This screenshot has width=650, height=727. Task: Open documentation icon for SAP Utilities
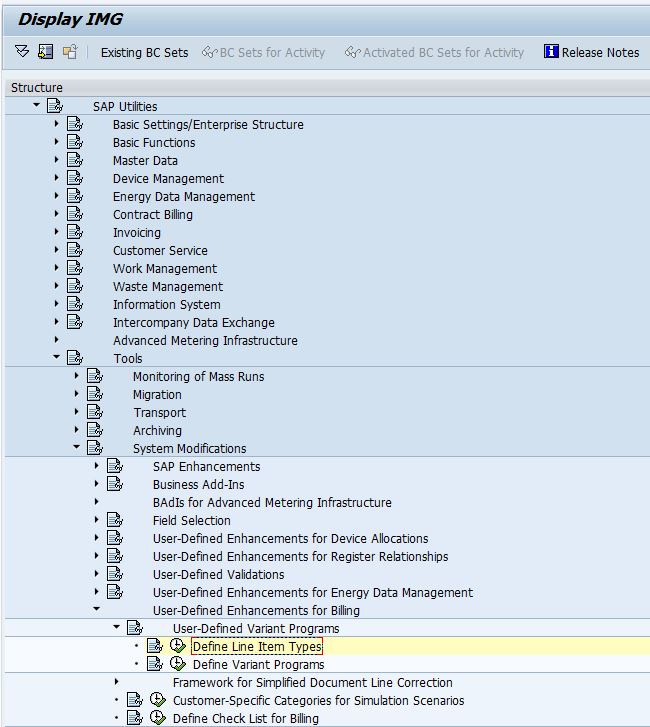pyautogui.click(x=55, y=106)
